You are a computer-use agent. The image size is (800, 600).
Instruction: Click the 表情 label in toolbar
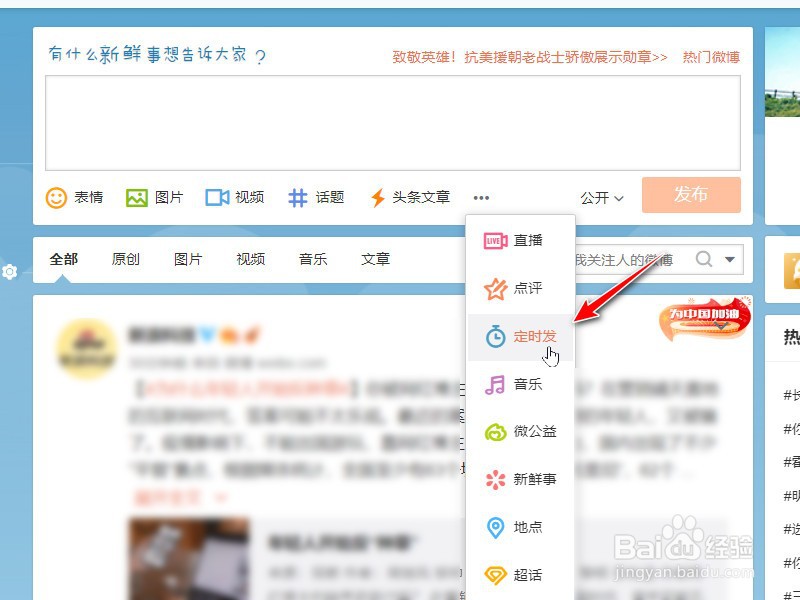click(x=89, y=197)
